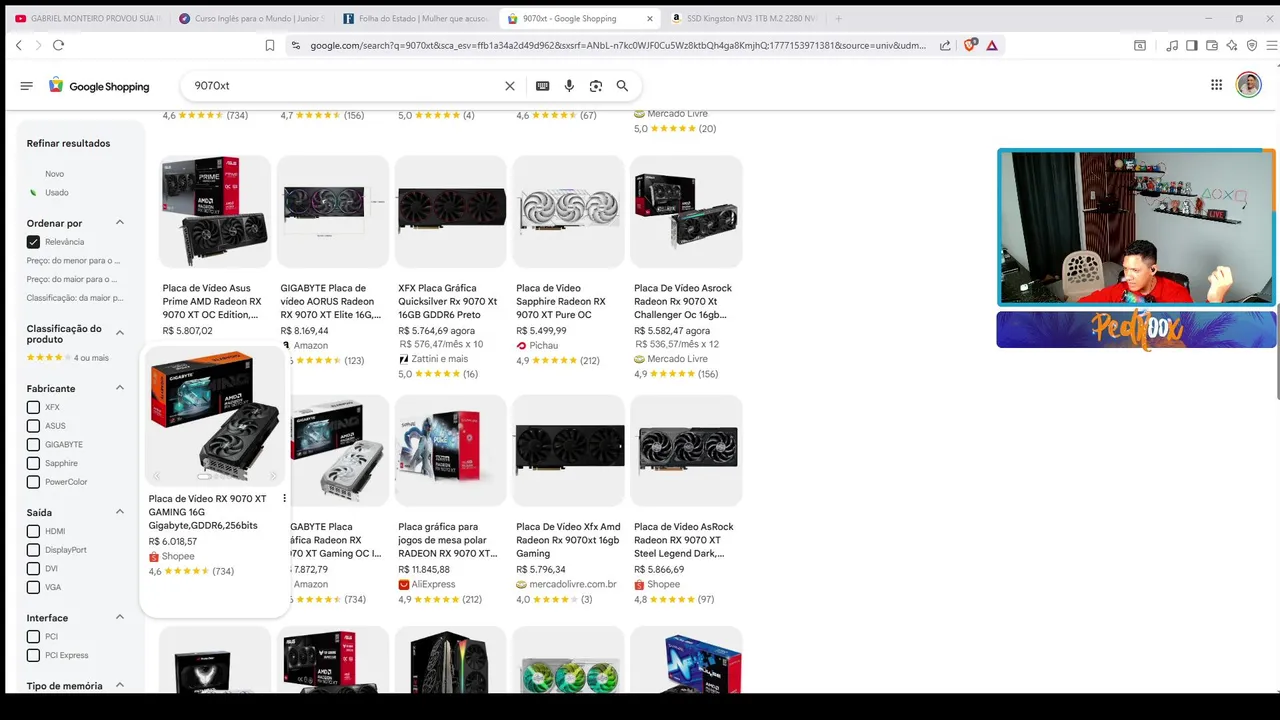Collapse the Classificação do produto section
Viewport: 1280px width, 720px height.
119,333
